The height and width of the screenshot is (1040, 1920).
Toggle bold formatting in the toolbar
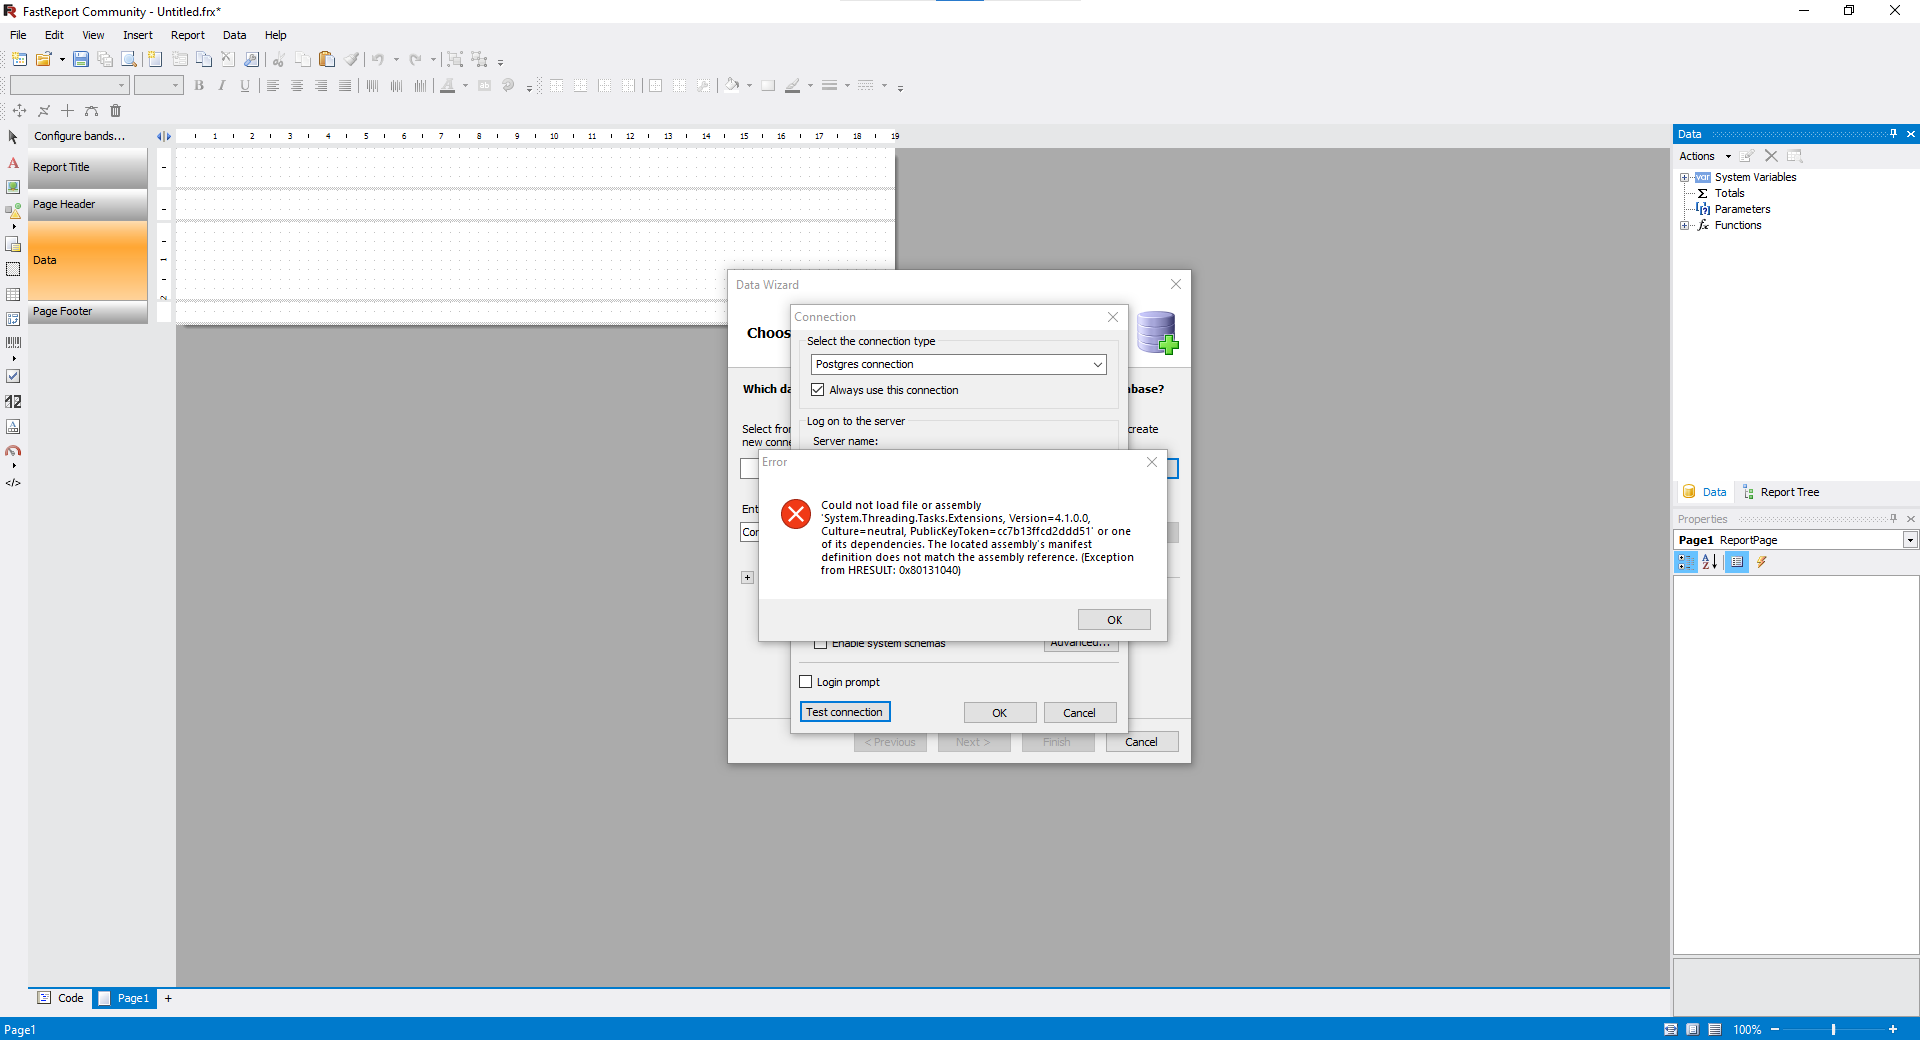point(199,86)
